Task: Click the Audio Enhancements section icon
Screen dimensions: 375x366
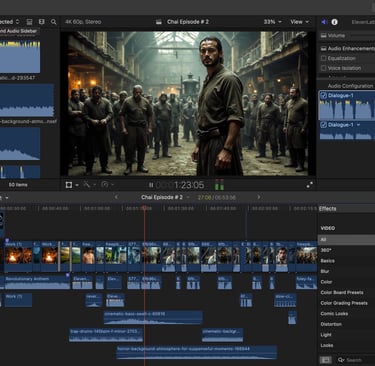Action: (x=323, y=49)
